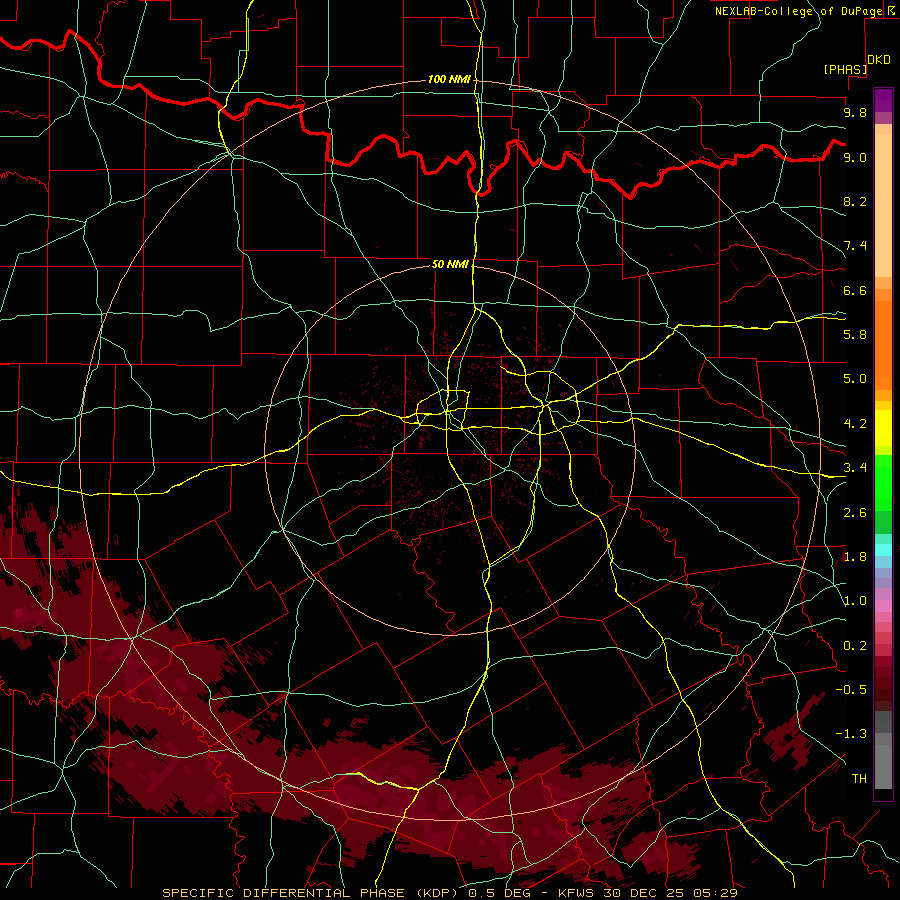This screenshot has height=900, width=900.
Task: Click the 1.0 value on the scale
Action: point(855,601)
